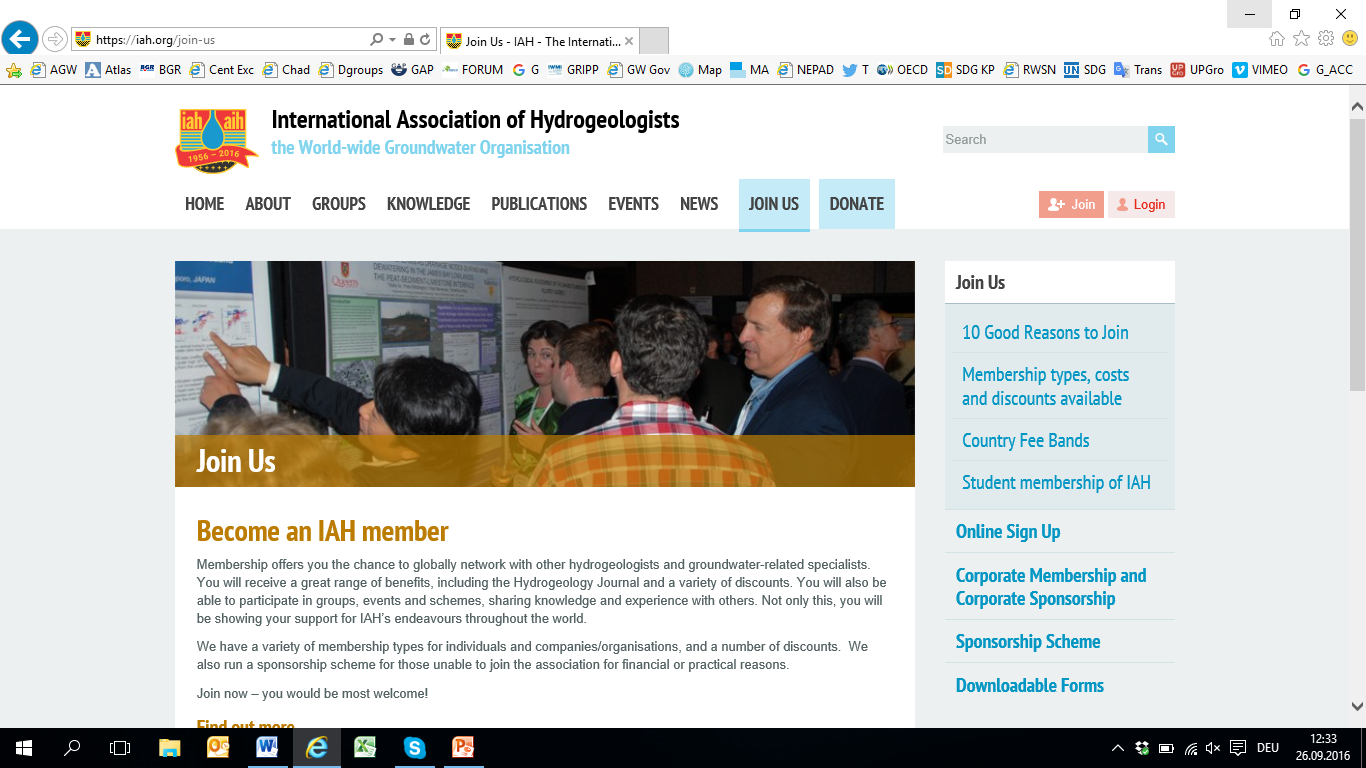Click the browser back arrow button
Screen dimensions: 1366x768
[20, 39]
